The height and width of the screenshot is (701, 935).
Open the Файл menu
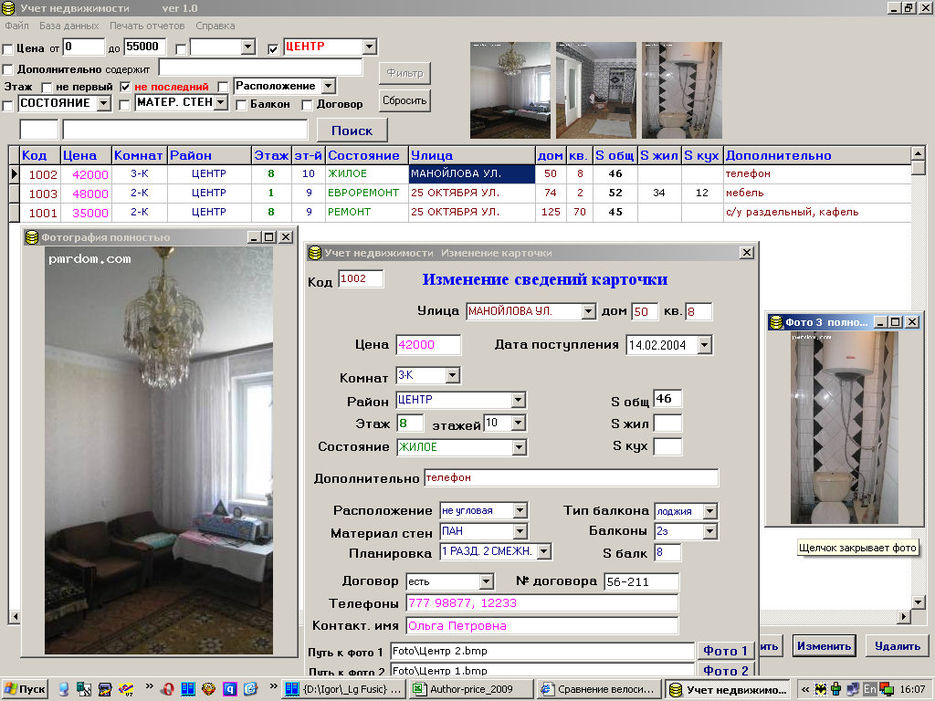(x=17, y=26)
